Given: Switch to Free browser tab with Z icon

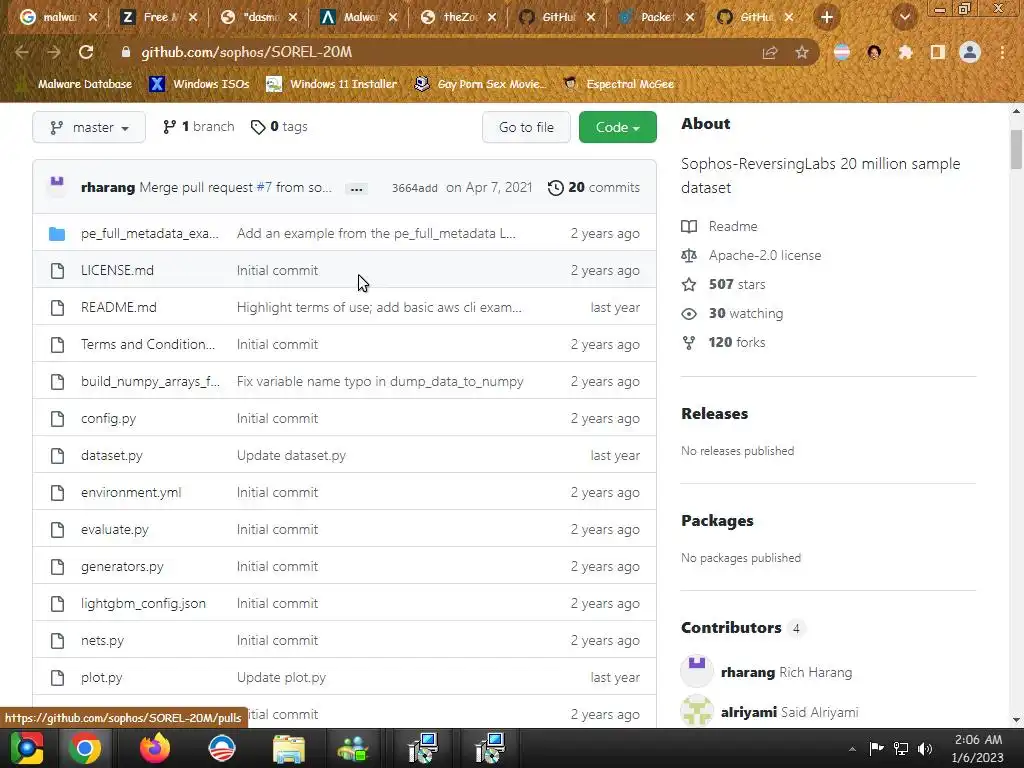Looking at the screenshot, I should click(159, 18).
